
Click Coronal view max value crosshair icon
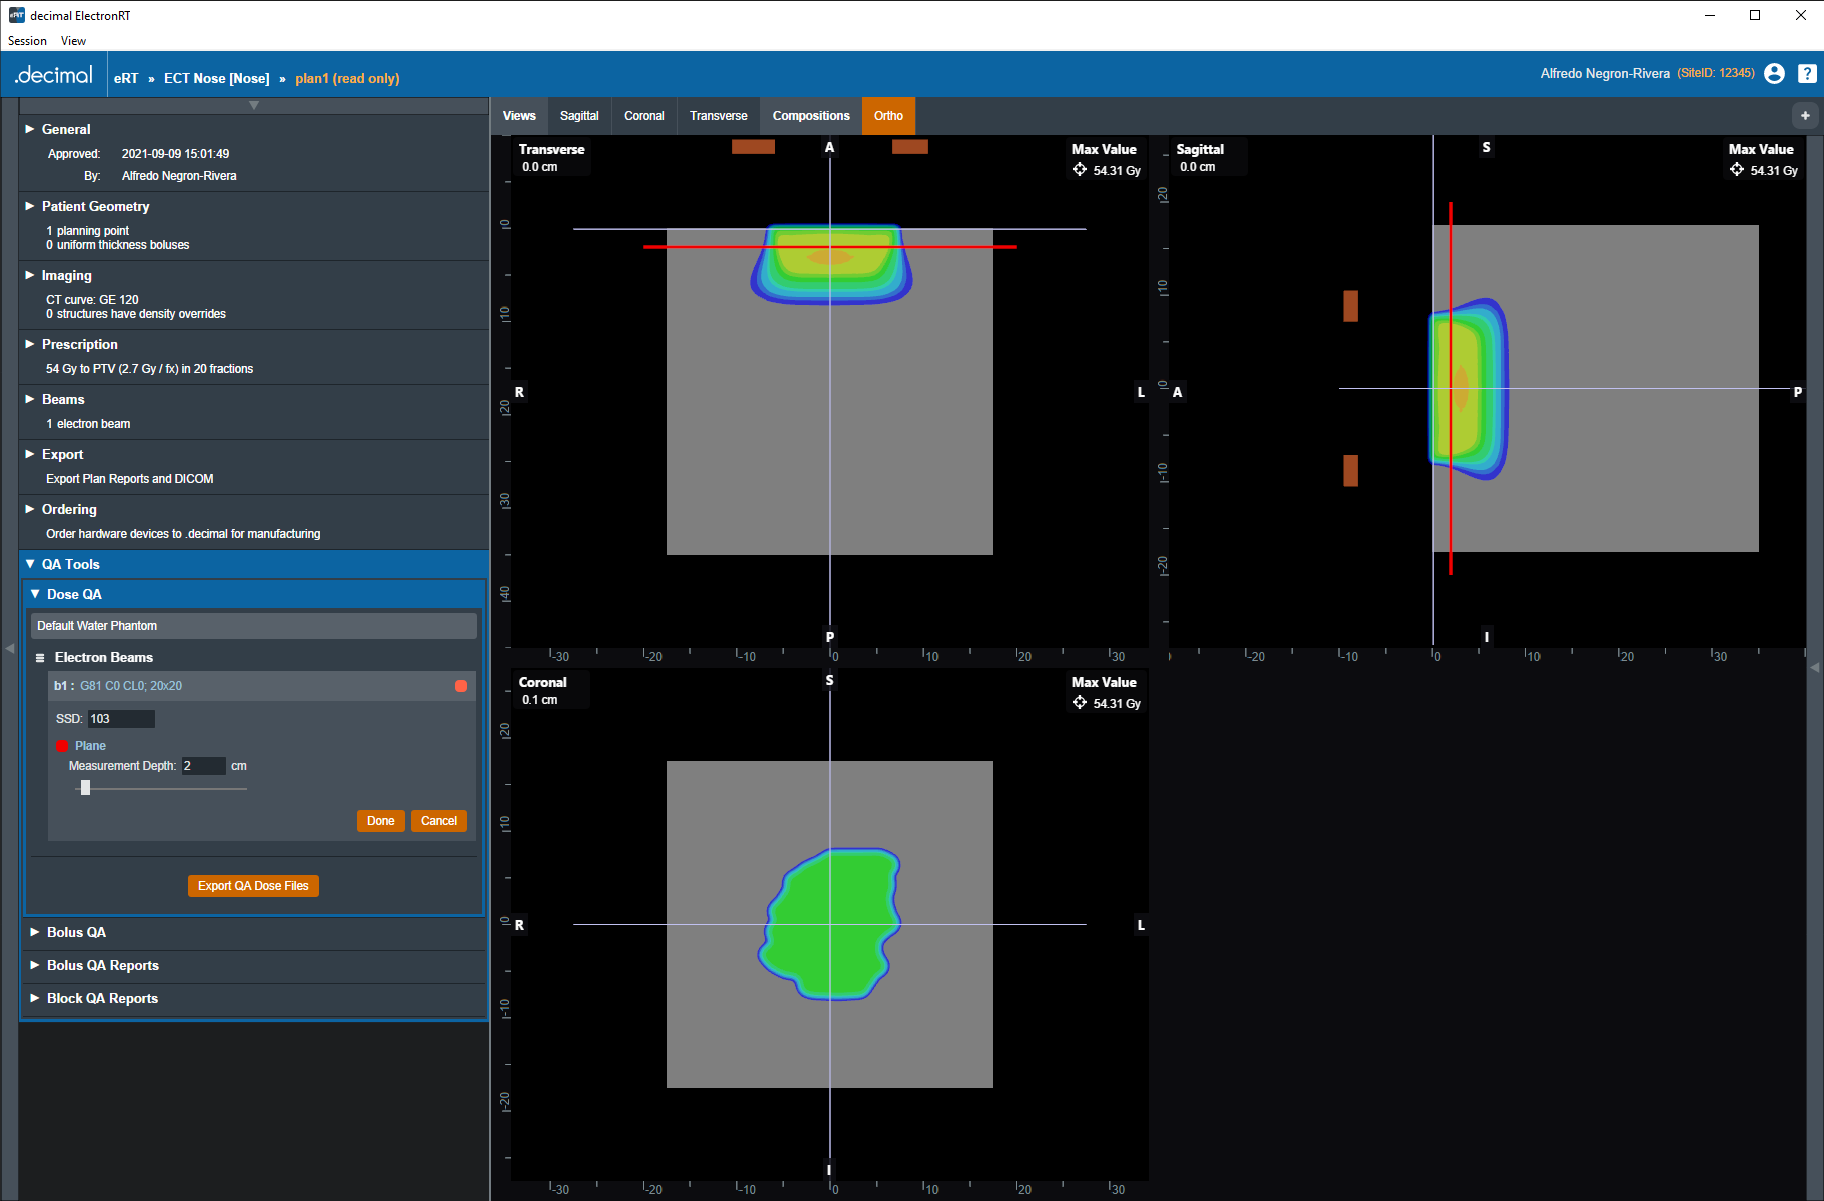[1080, 703]
